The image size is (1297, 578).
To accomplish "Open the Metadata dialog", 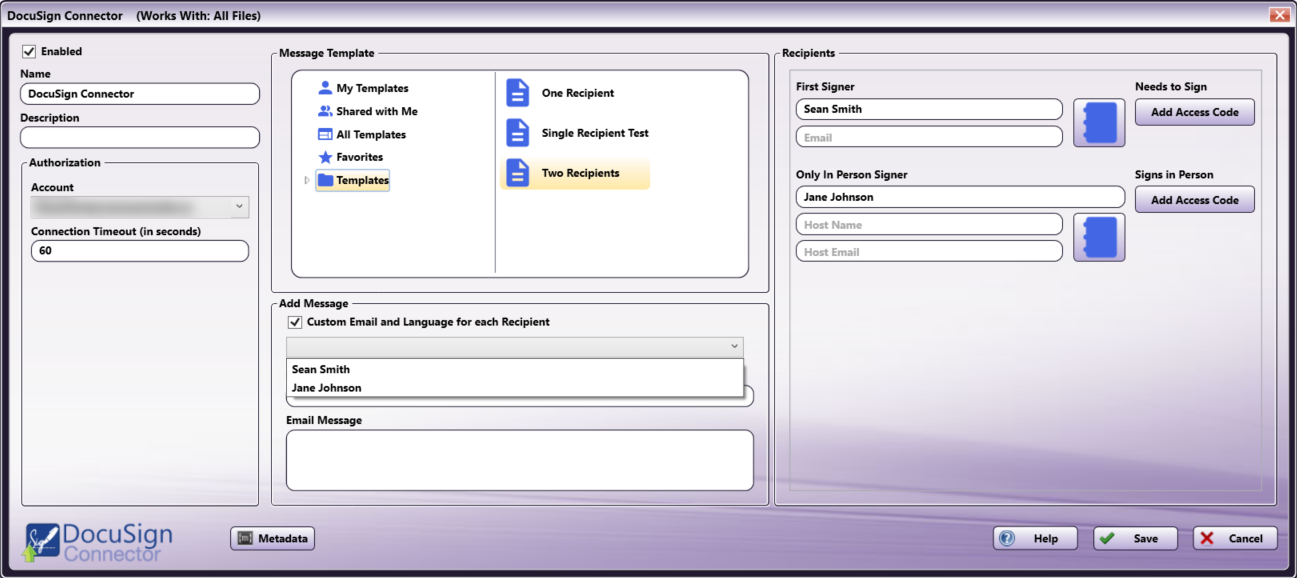I will coord(273,538).
